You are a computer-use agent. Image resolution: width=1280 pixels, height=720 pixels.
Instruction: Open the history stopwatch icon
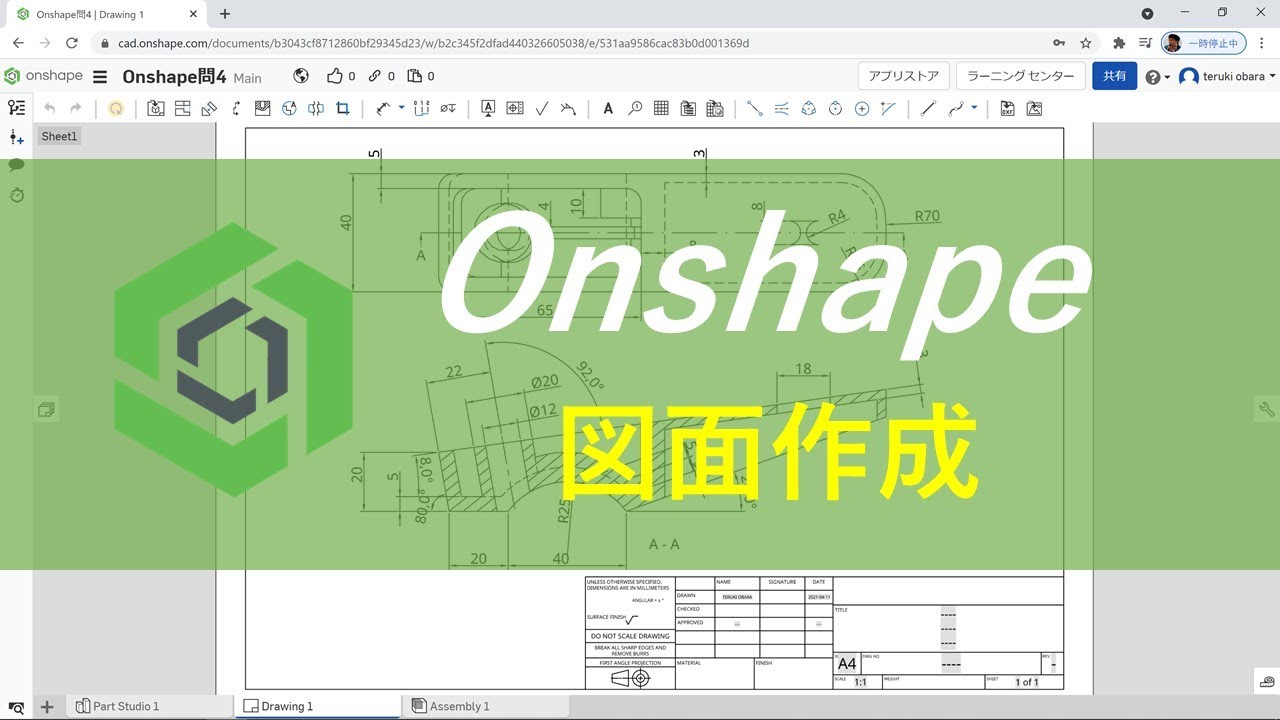(16, 194)
